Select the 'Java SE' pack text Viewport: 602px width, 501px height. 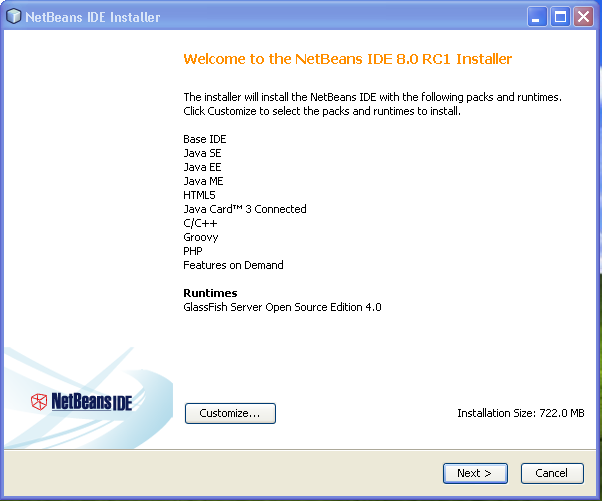[x=202, y=153]
